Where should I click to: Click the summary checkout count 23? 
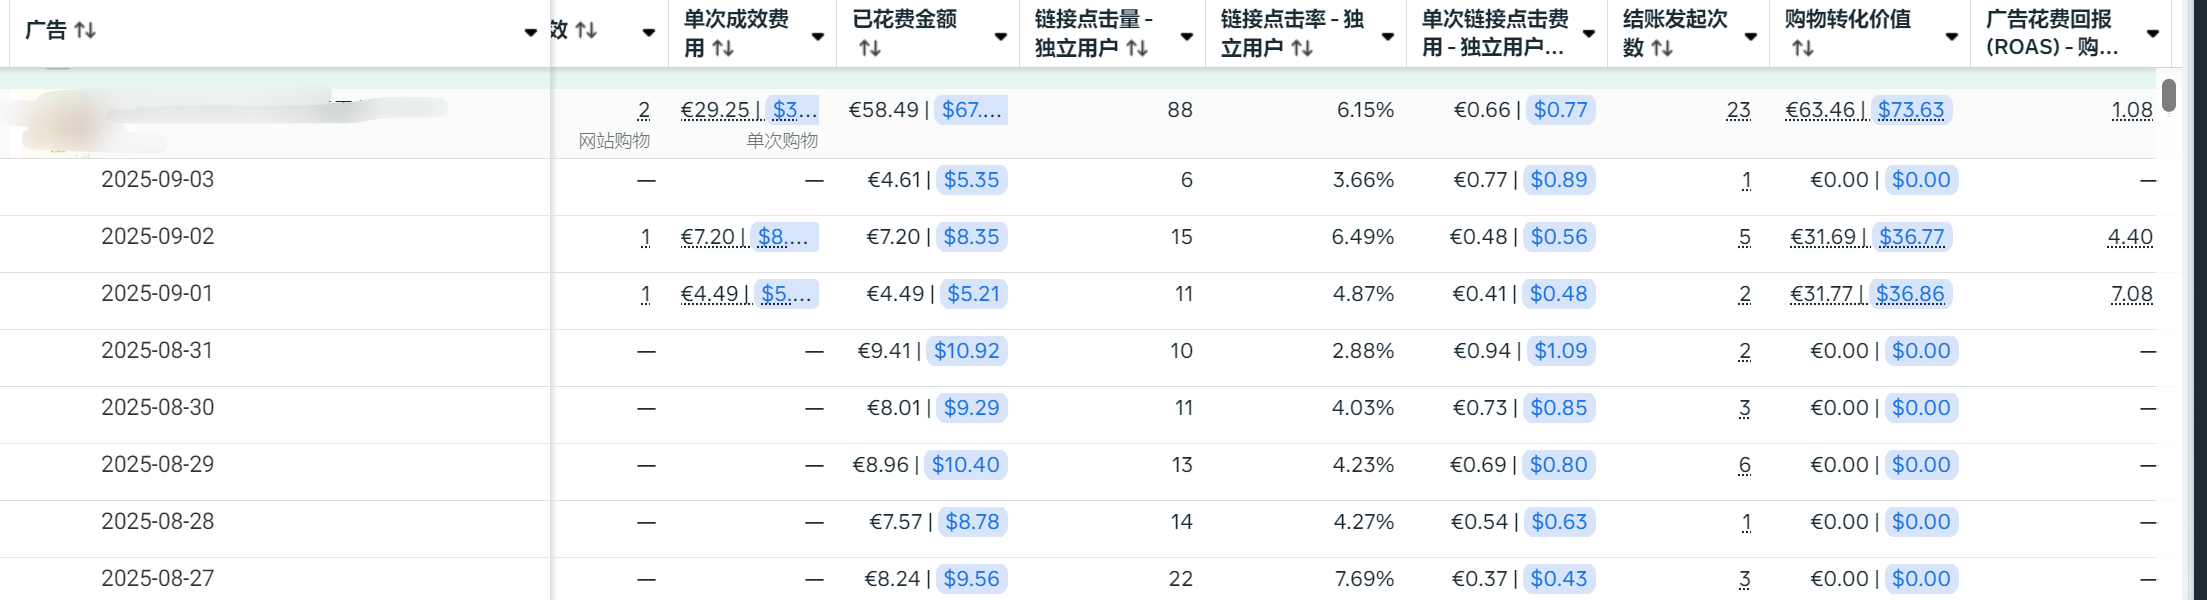[1738, 110]
